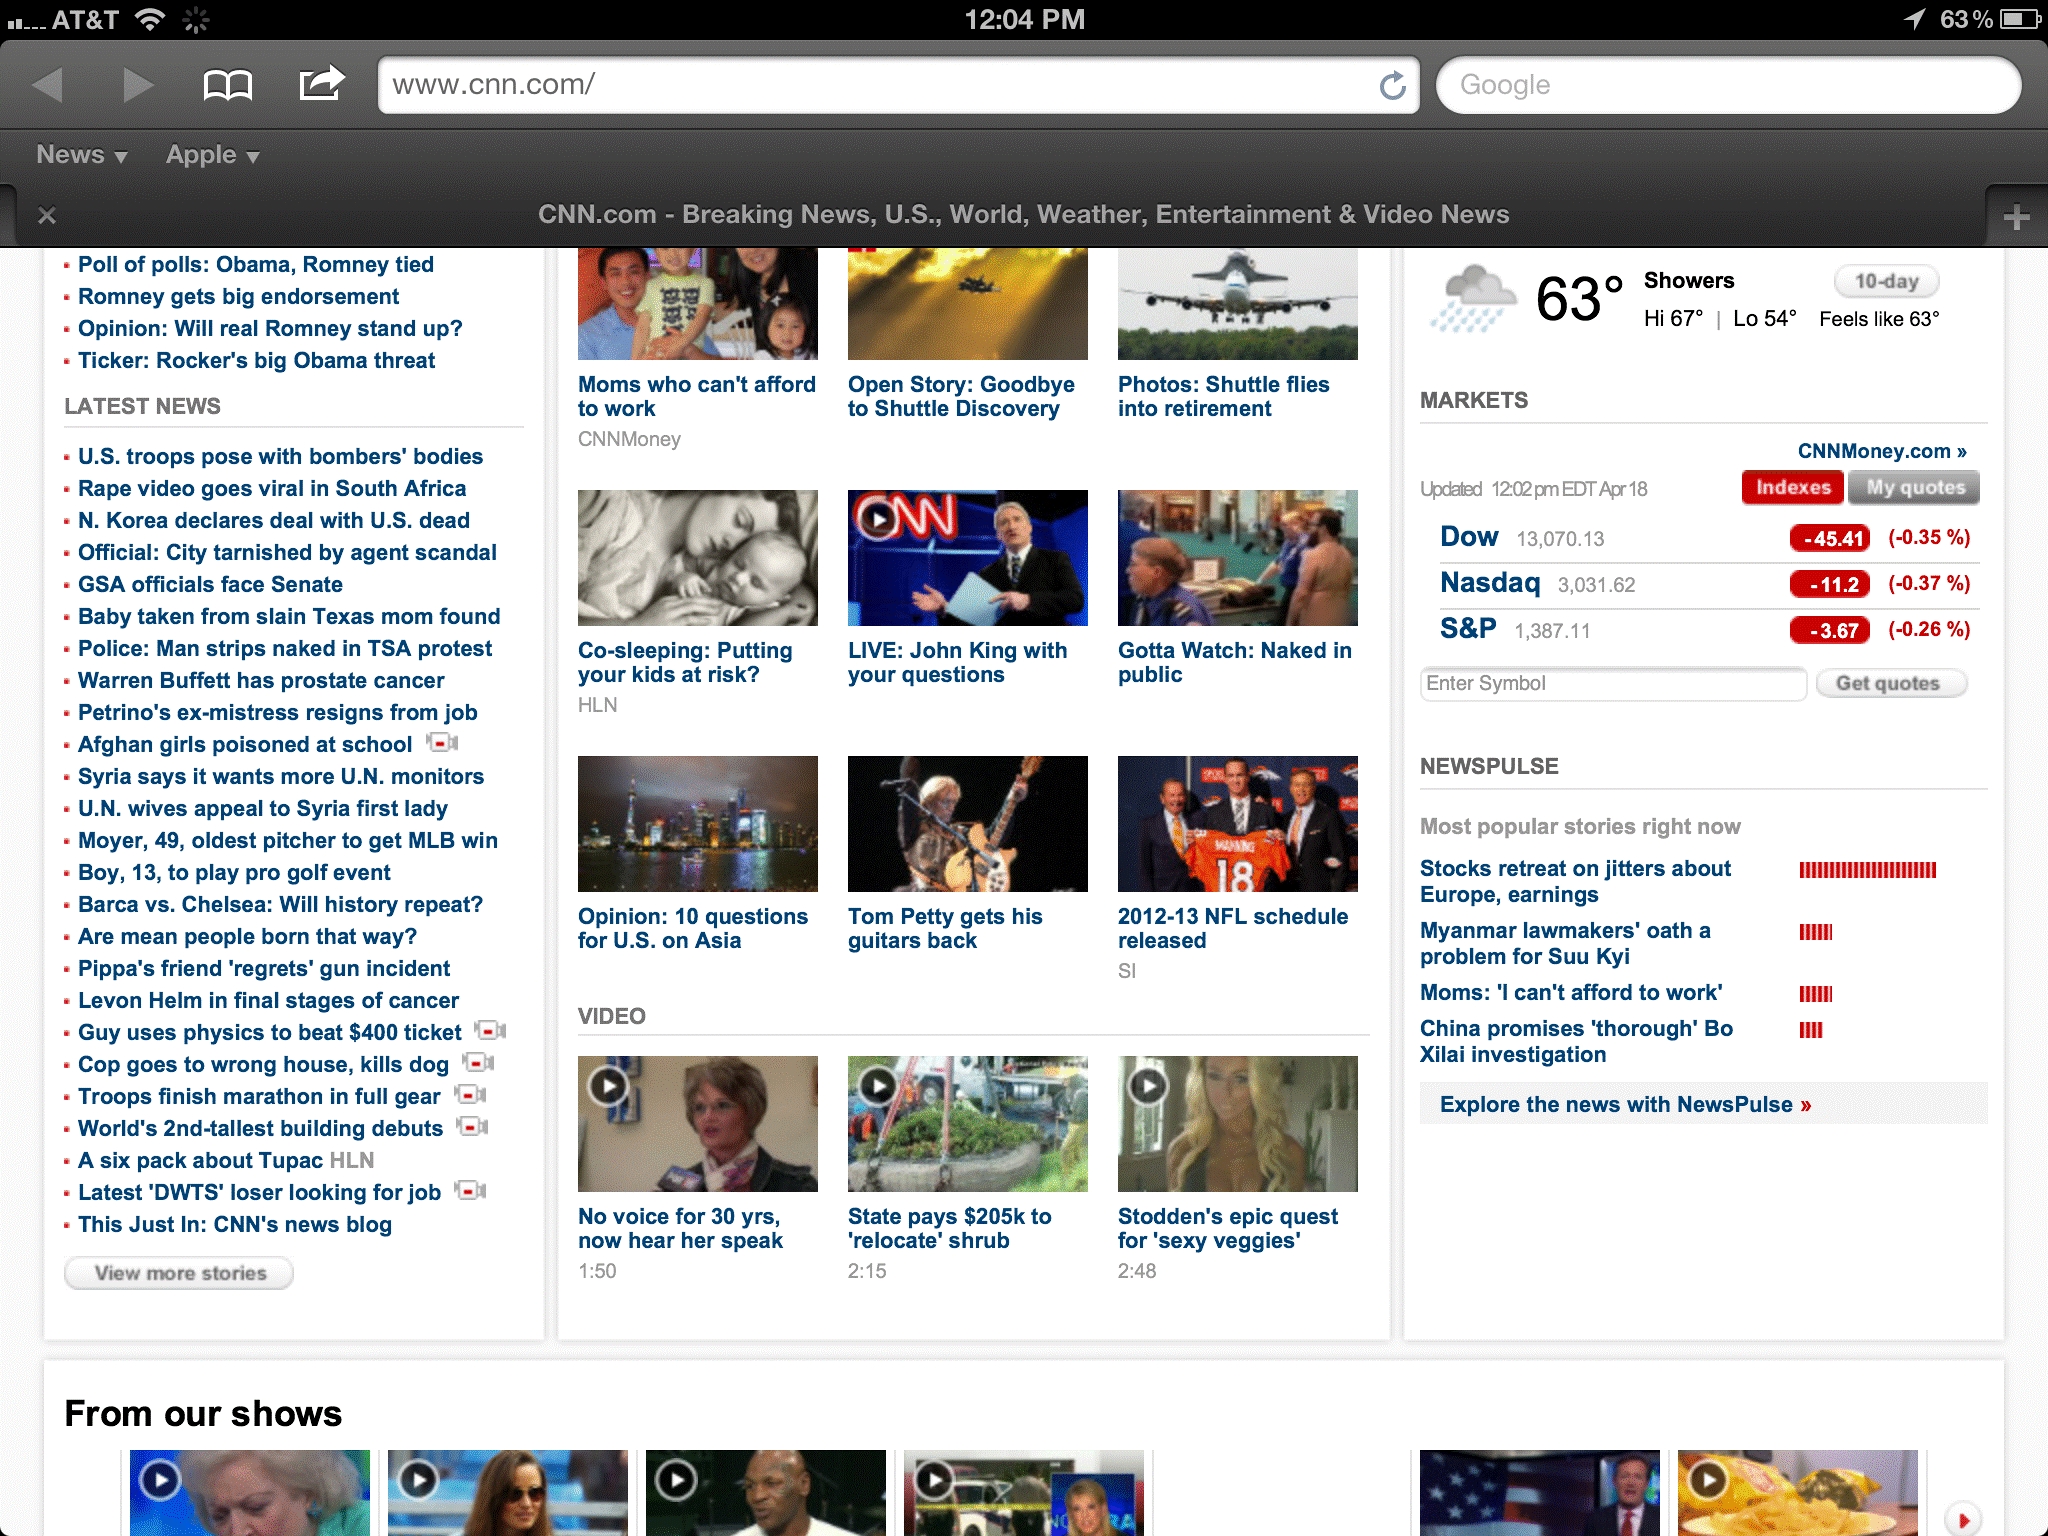Viewport: 2048px width, 1536px height.
Task: Click View more stories button
Action: pos(180,1273)
